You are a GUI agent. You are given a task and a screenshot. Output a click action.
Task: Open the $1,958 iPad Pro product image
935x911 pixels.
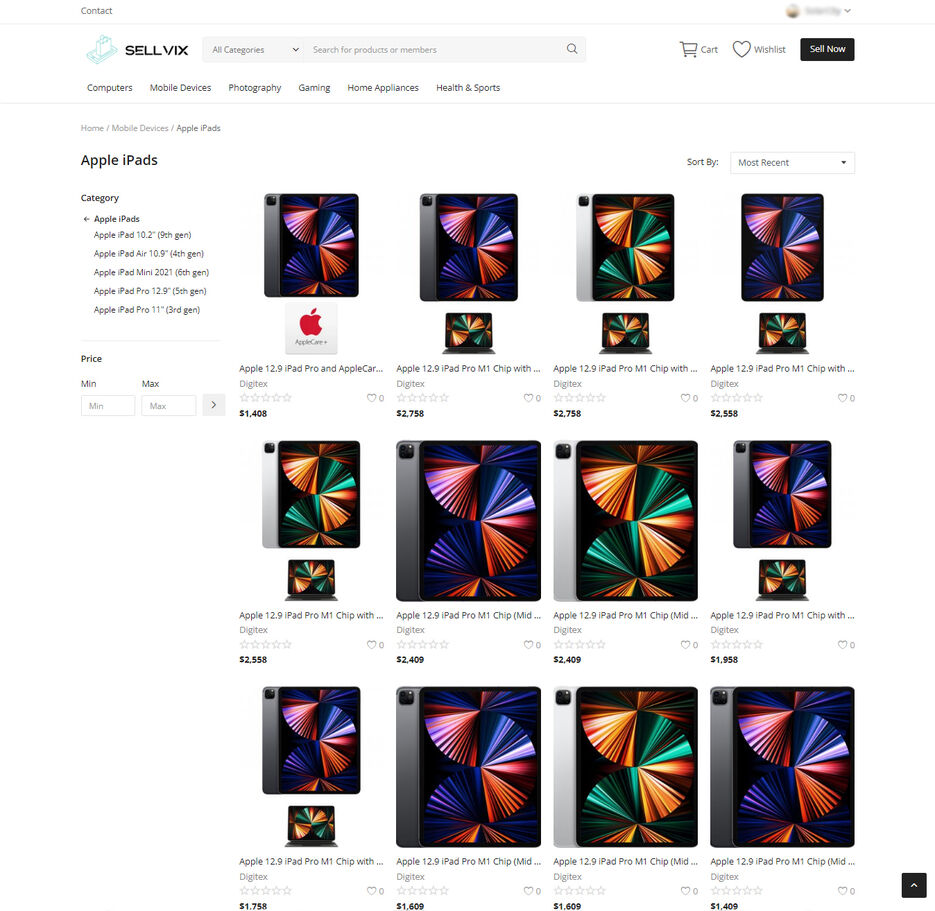782,520
